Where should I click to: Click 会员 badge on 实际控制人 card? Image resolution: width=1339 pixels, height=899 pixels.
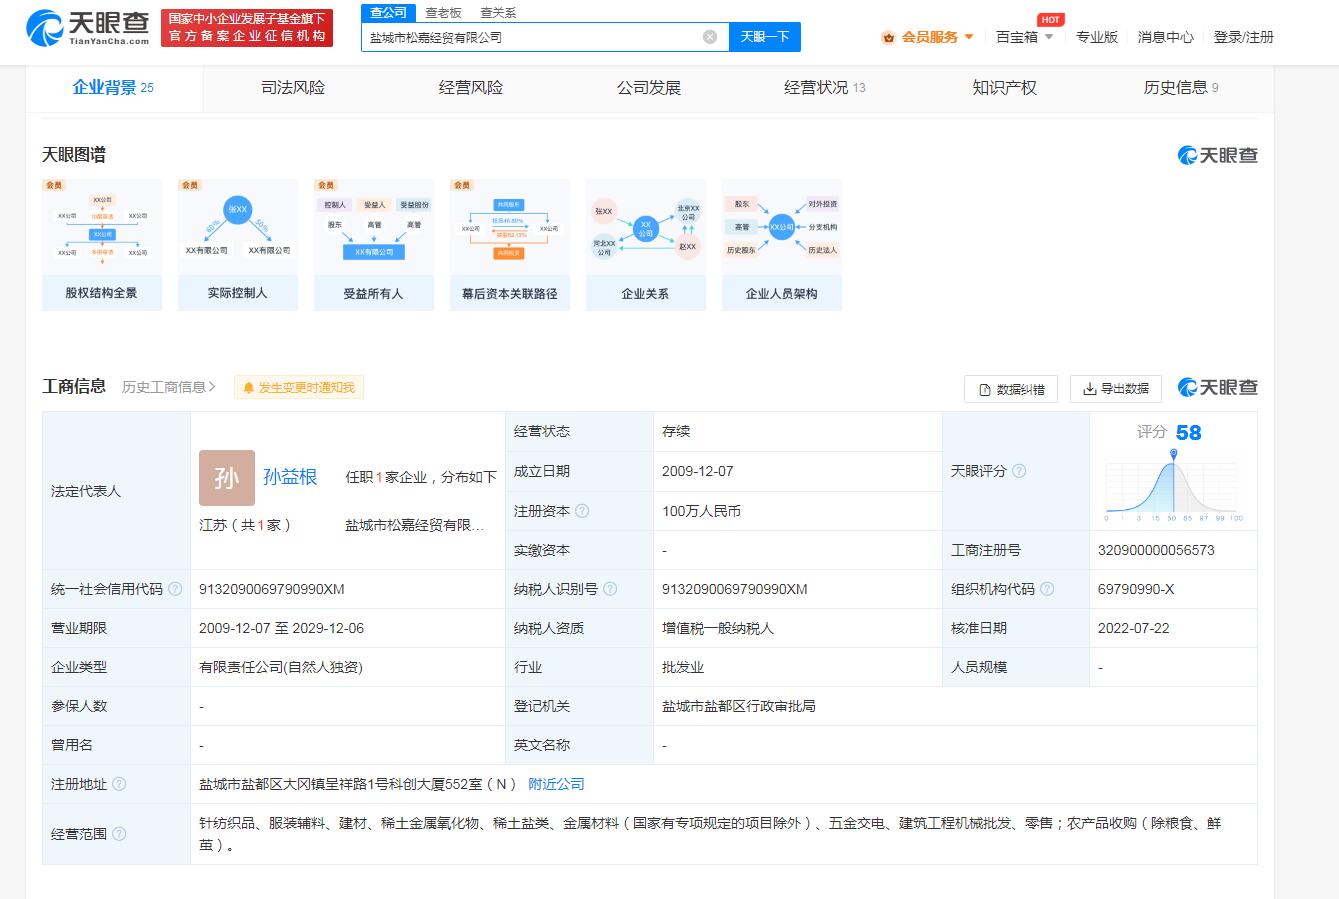pos(189,185)
